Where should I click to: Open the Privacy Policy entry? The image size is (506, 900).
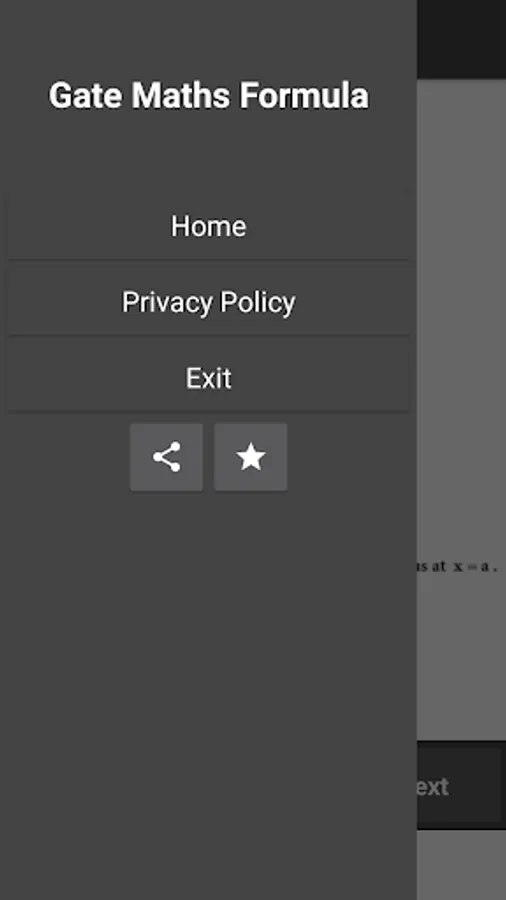coord(208,302)
